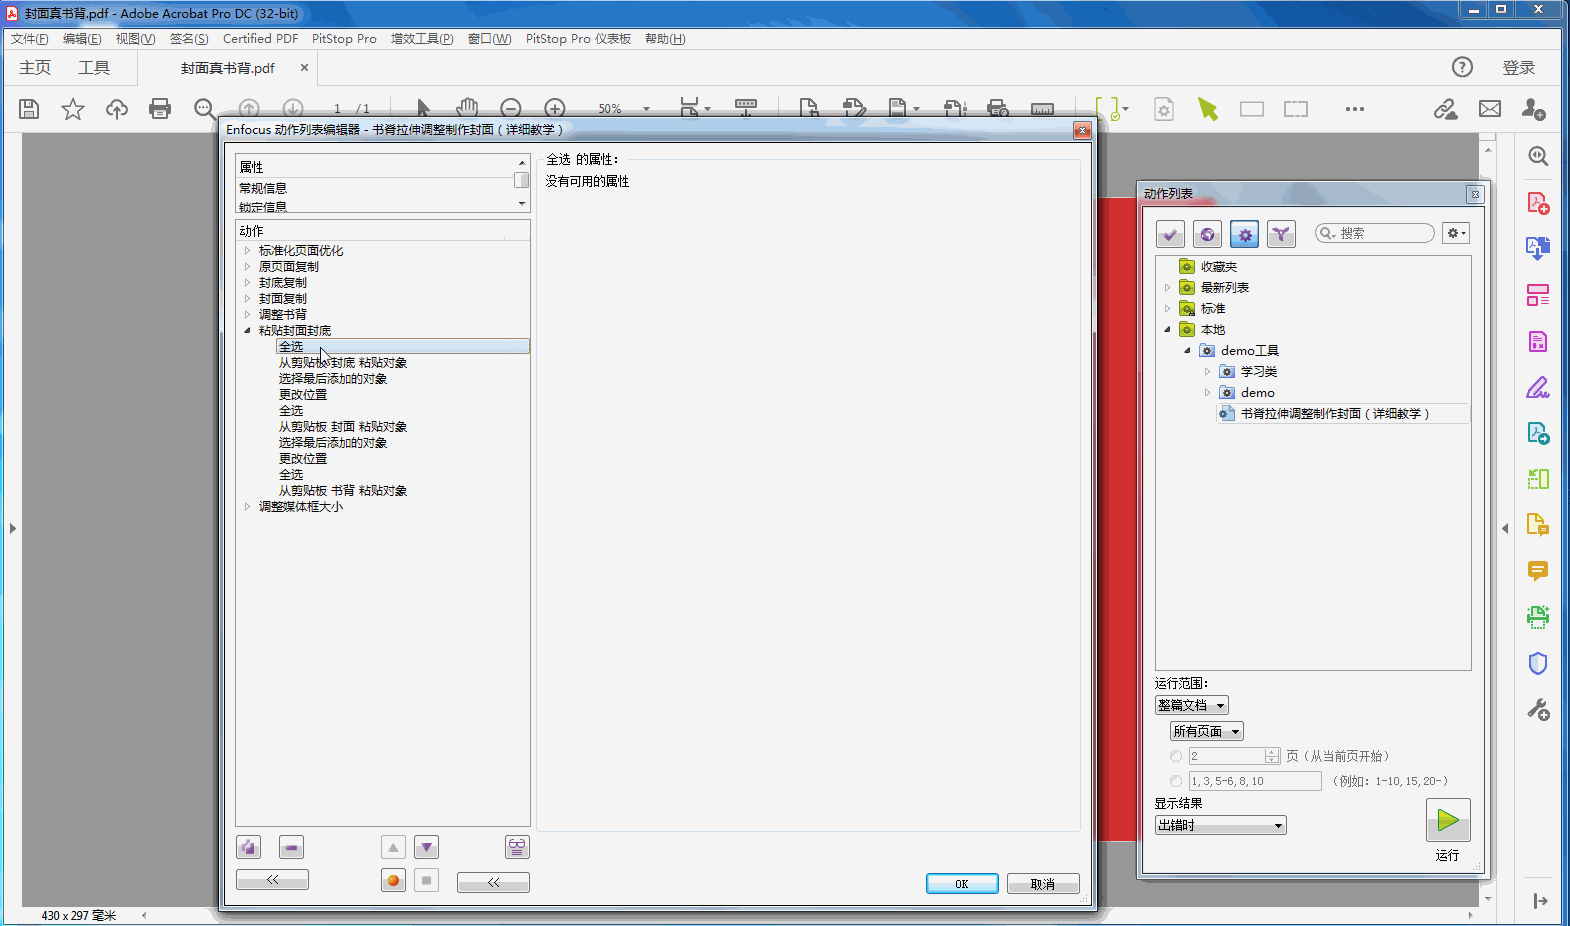Click the QuickRuns Y-shaped button
Image resolution: width=1570 pixels, height=926 pixels.
[1281, 234]
